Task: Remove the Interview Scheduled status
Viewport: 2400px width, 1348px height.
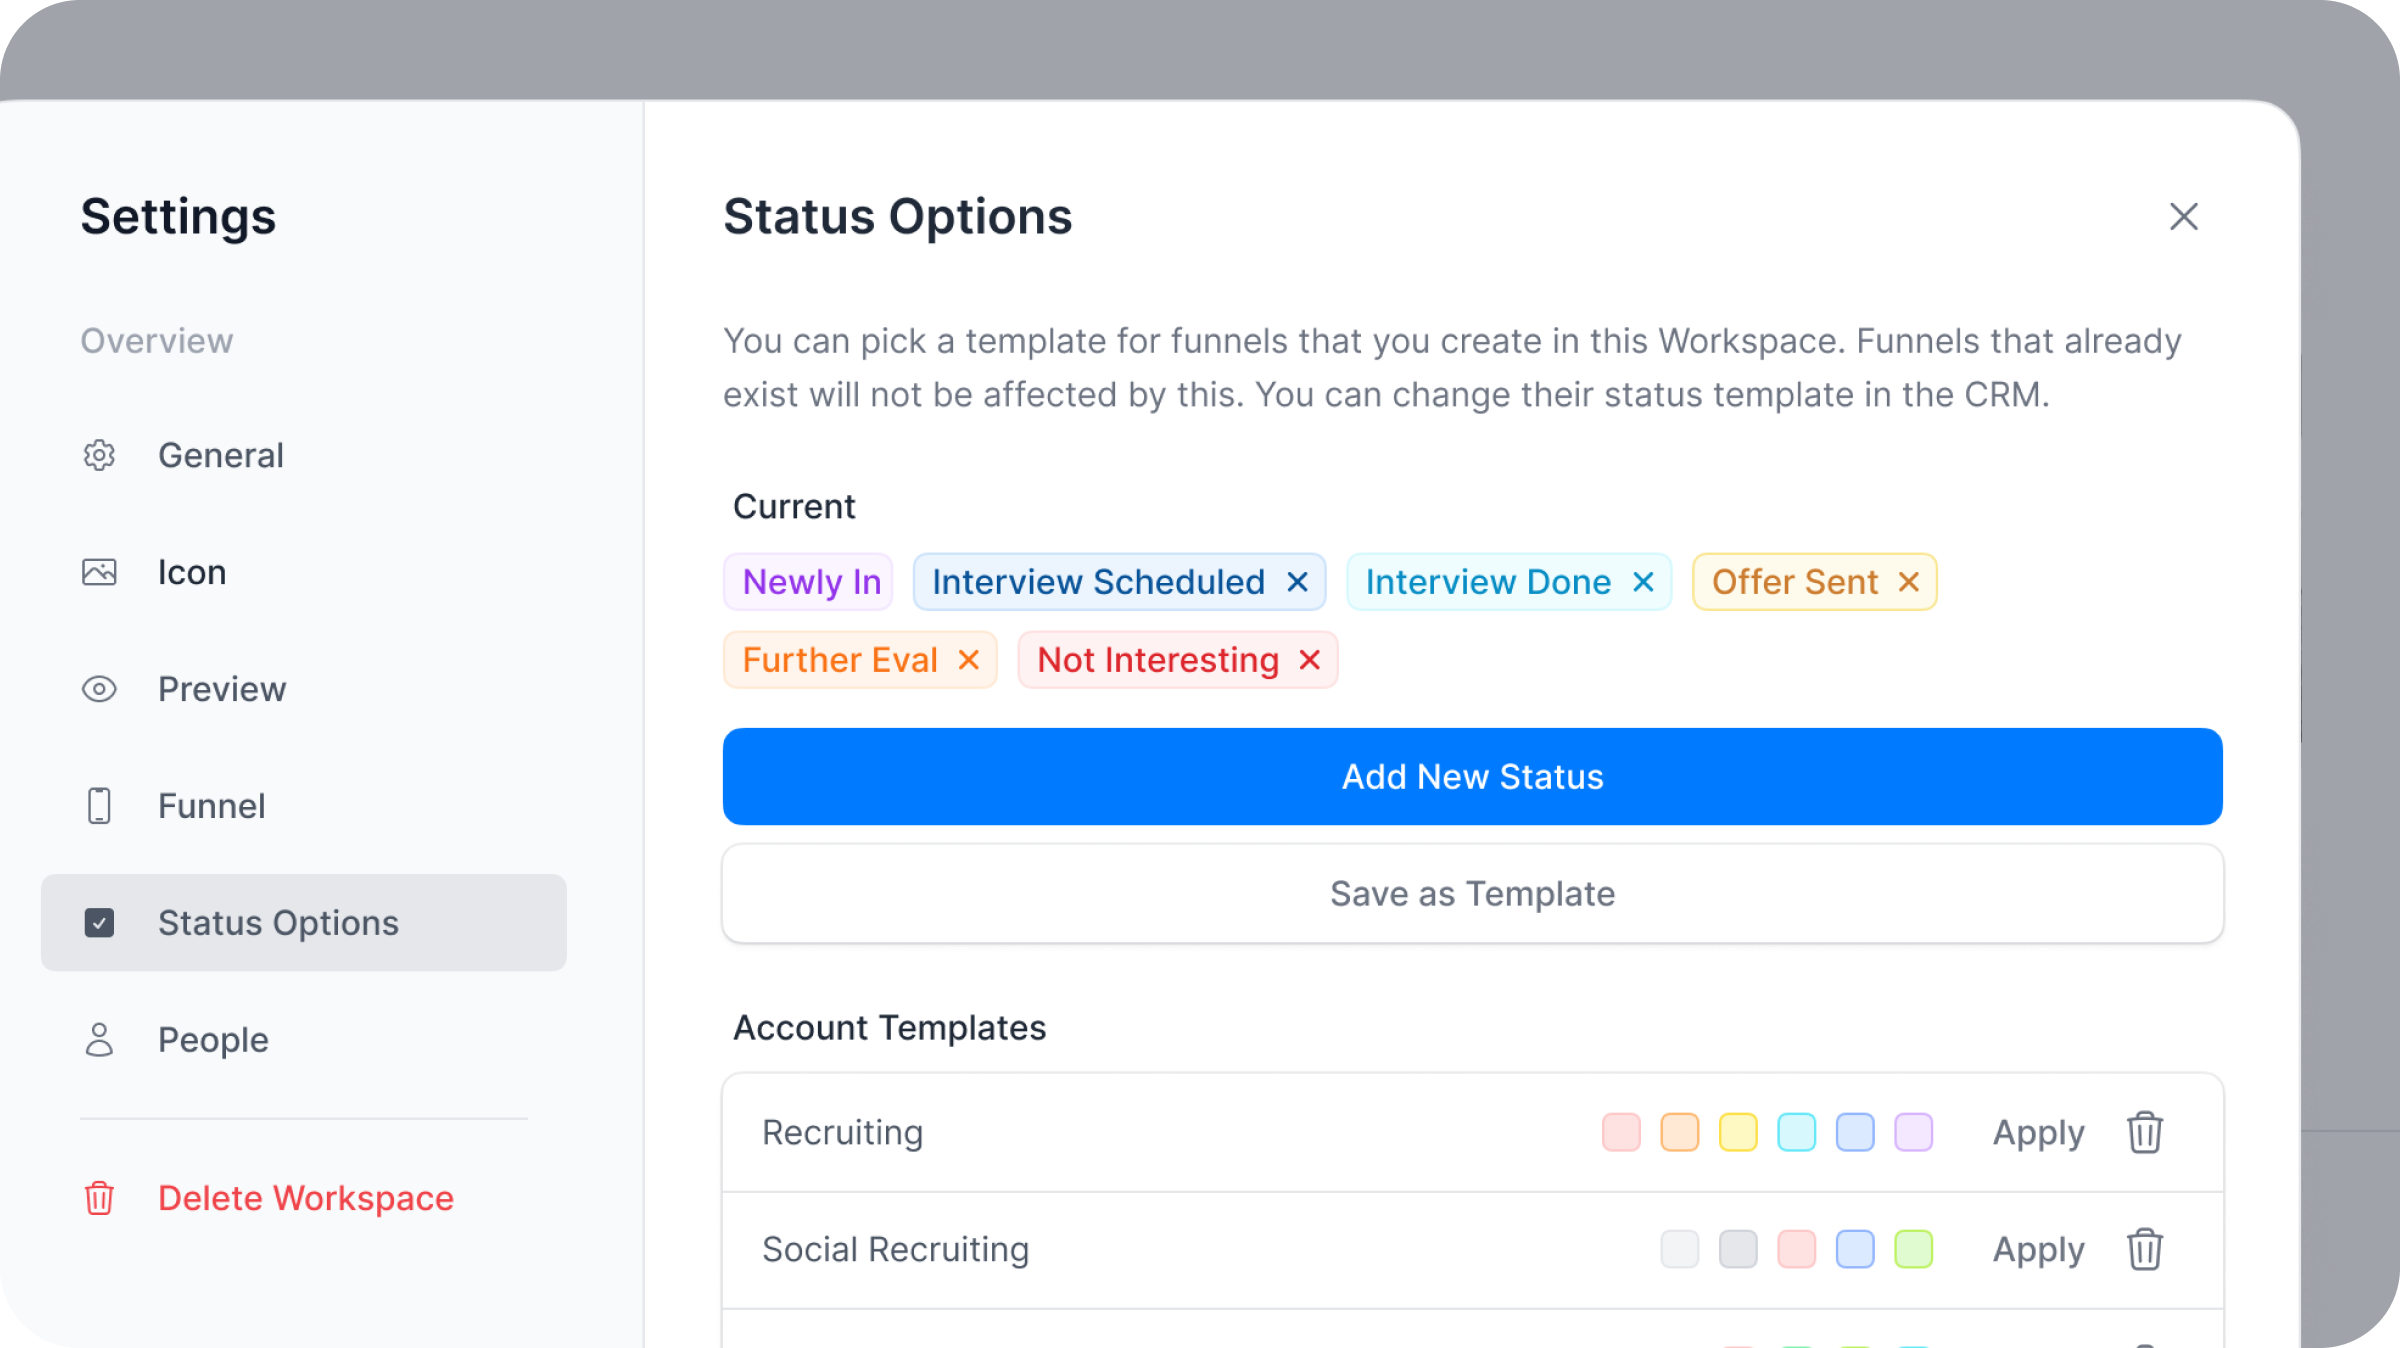Action: 1298,581
